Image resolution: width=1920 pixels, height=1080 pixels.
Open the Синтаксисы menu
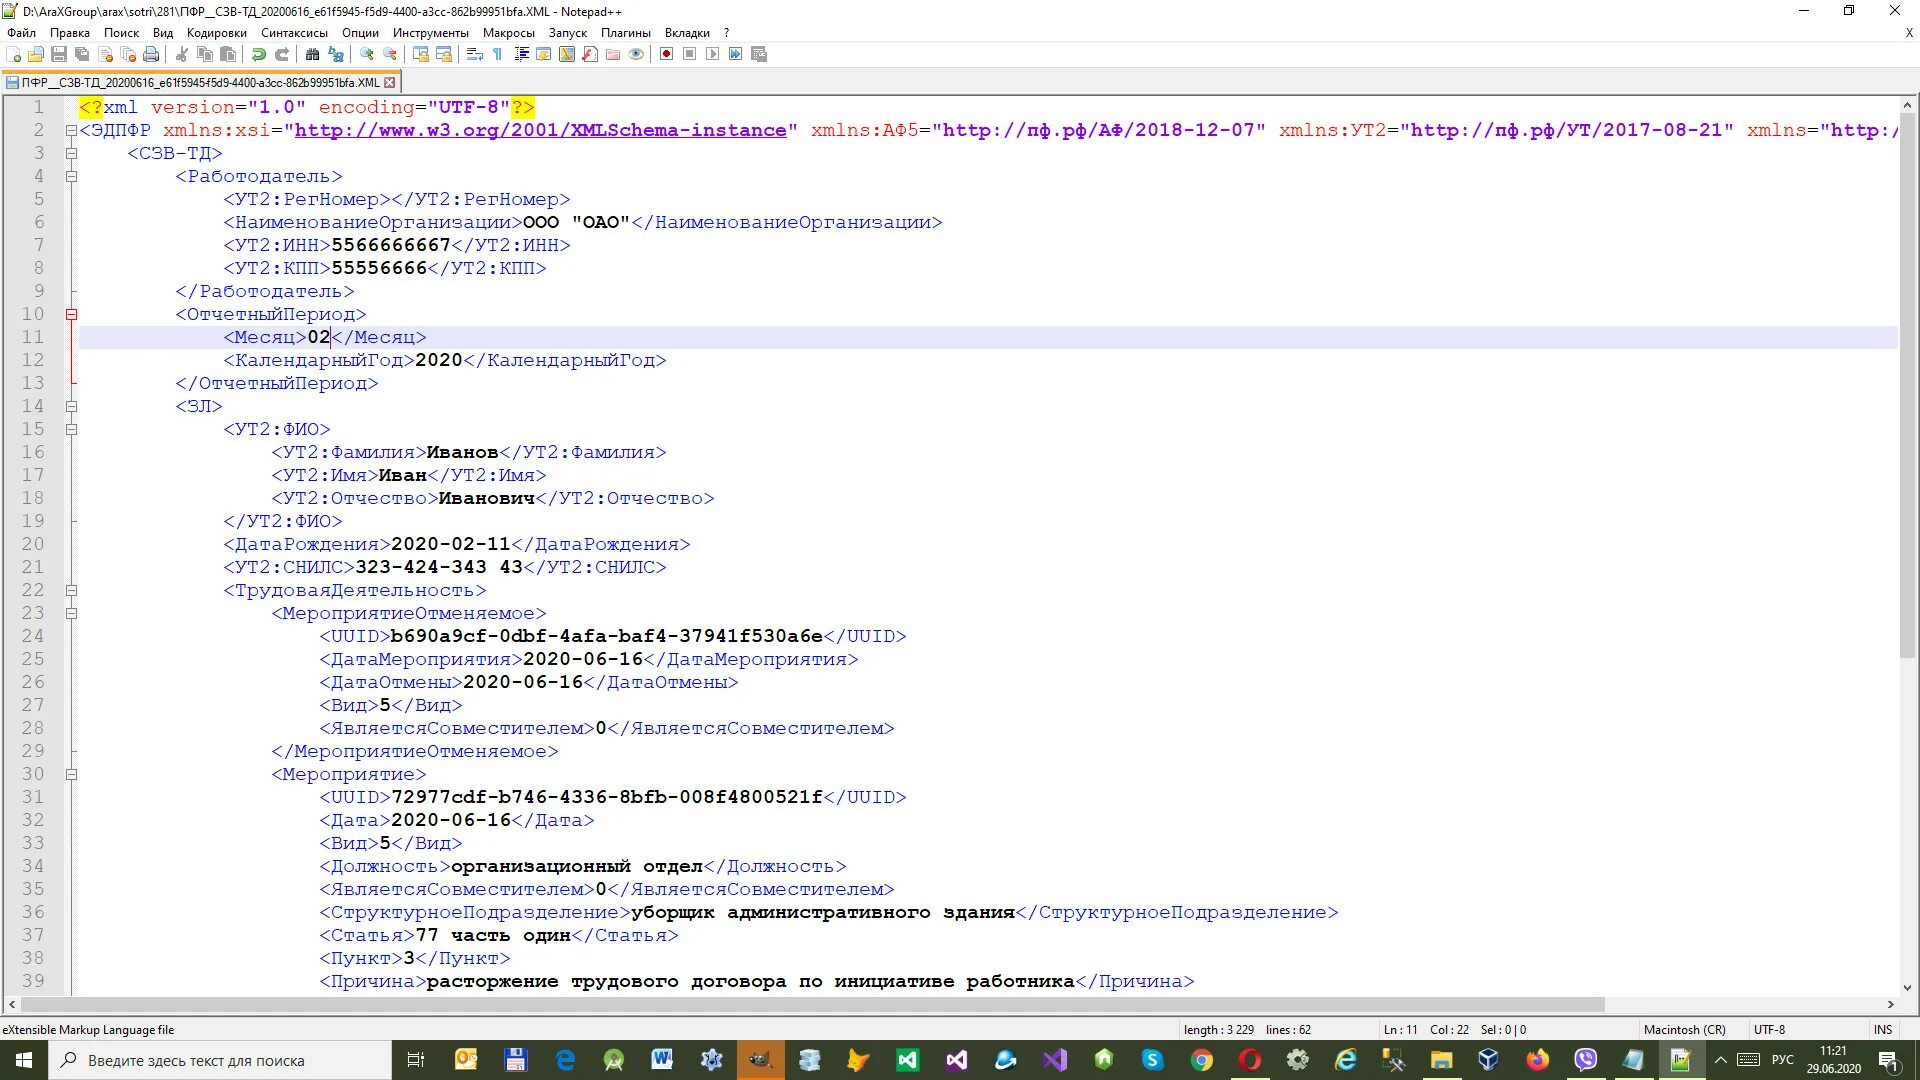pos(294,33)
